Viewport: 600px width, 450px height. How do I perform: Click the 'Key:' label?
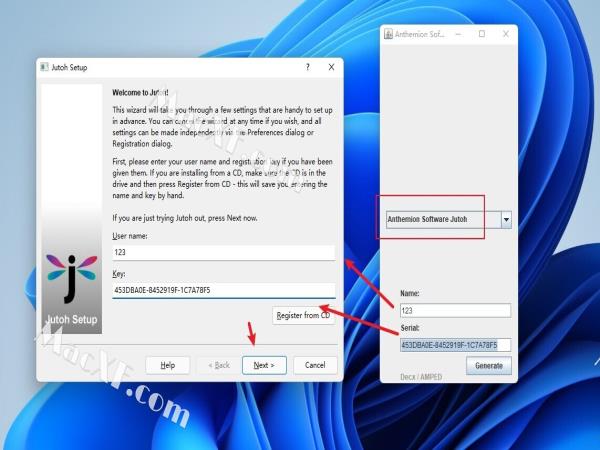tap(119, 274)
